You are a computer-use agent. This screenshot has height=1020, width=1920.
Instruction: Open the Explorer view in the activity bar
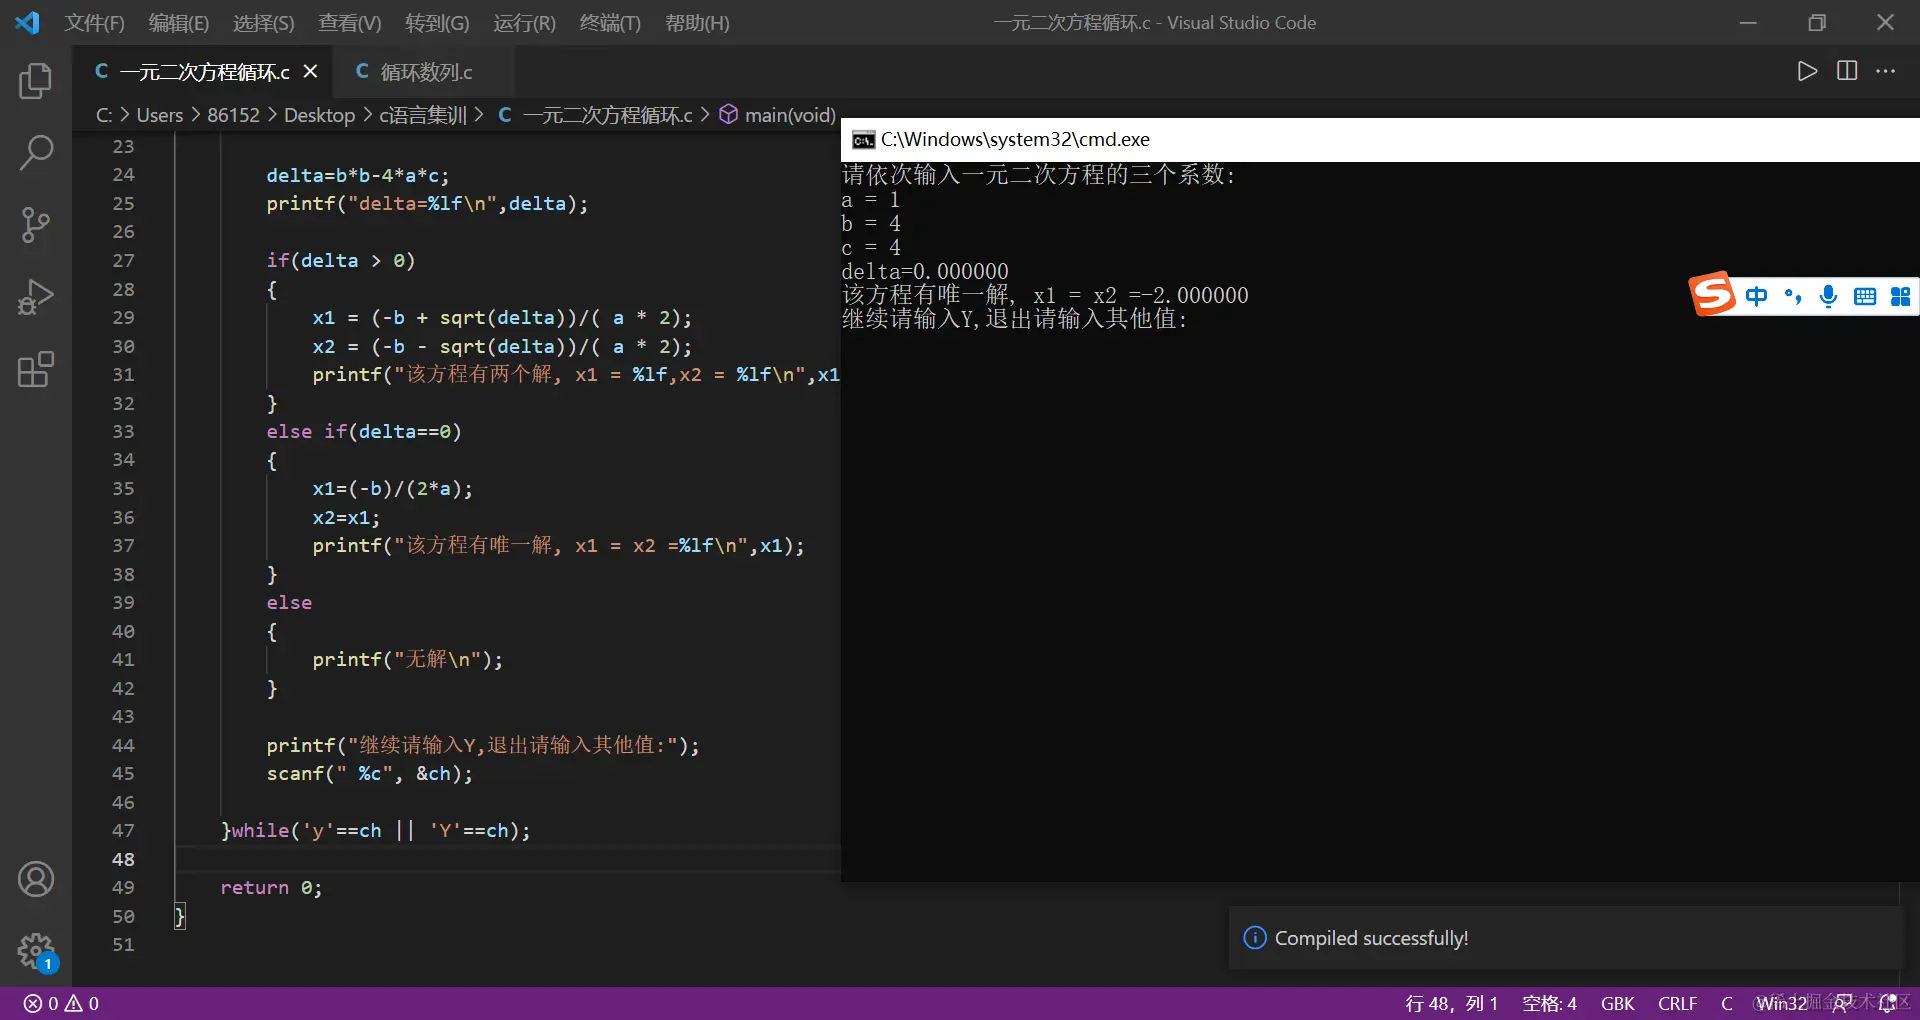point(36,81)
